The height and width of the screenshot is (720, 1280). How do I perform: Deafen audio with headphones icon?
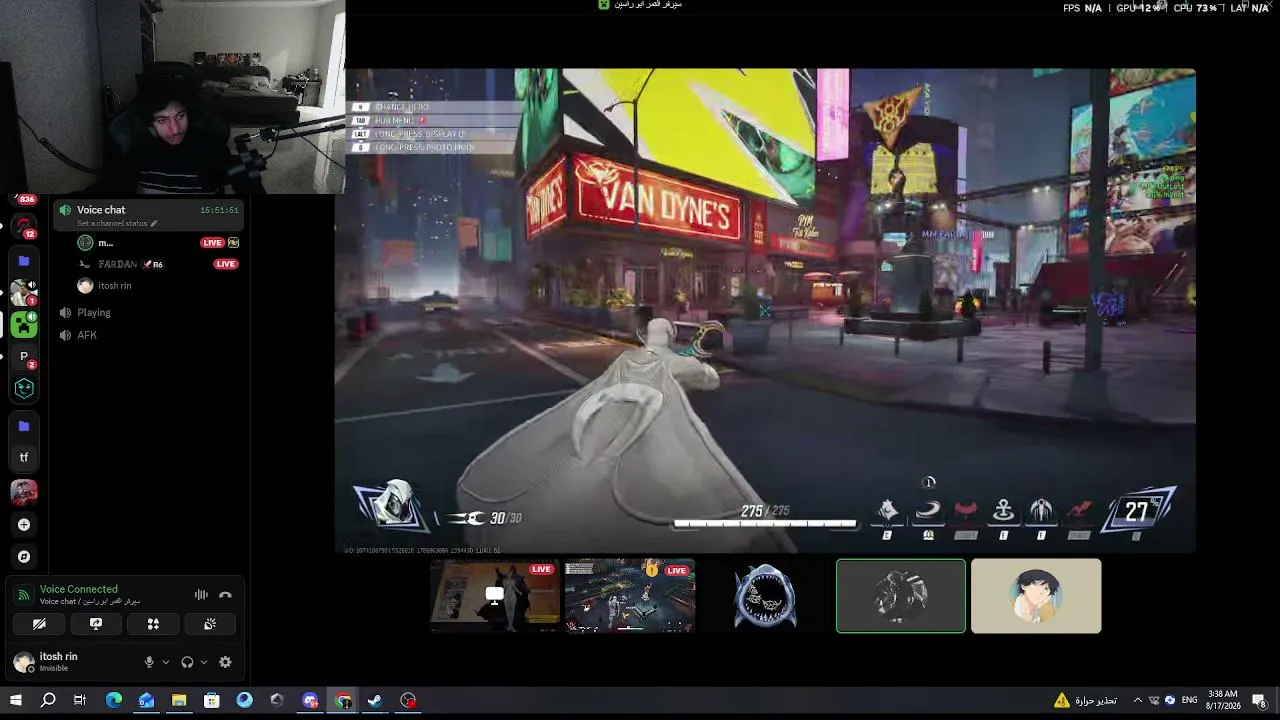pyautogui.click(x=187, y=662)
